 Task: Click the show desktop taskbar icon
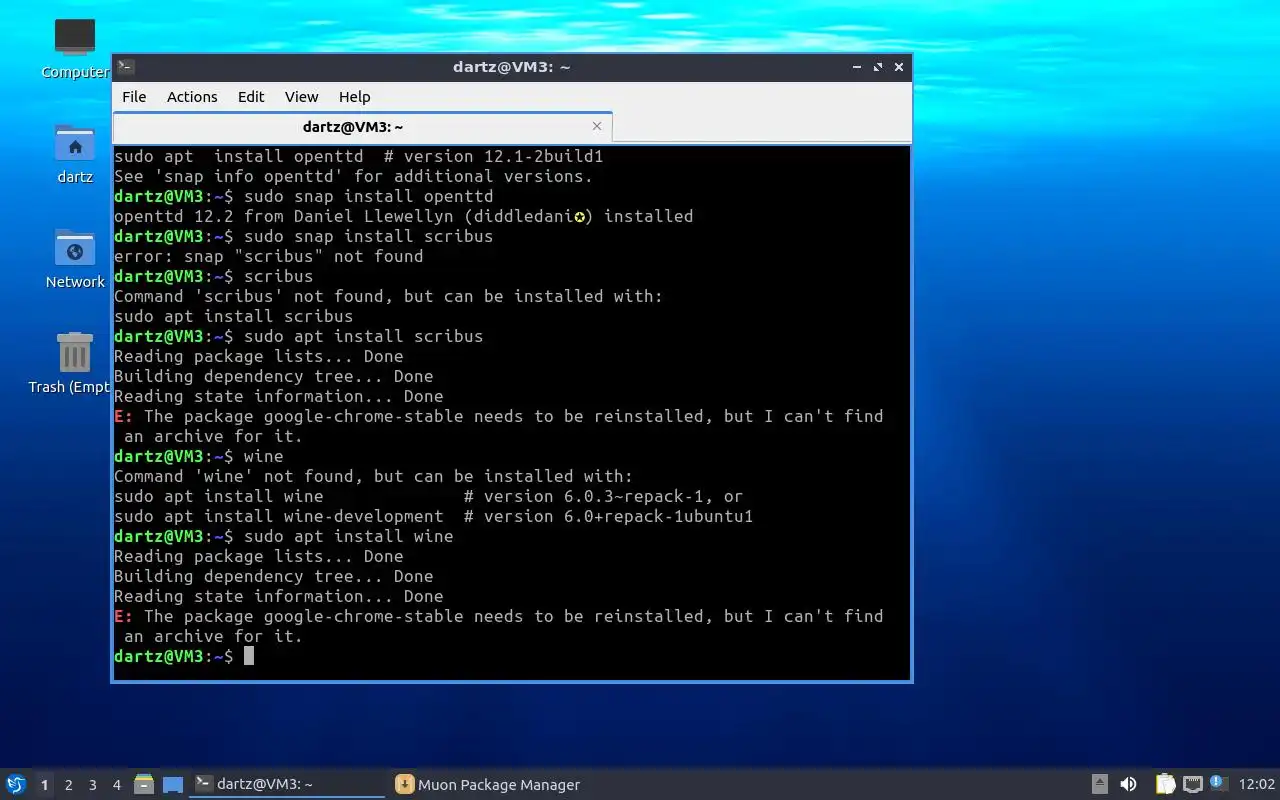pos(173,784)
